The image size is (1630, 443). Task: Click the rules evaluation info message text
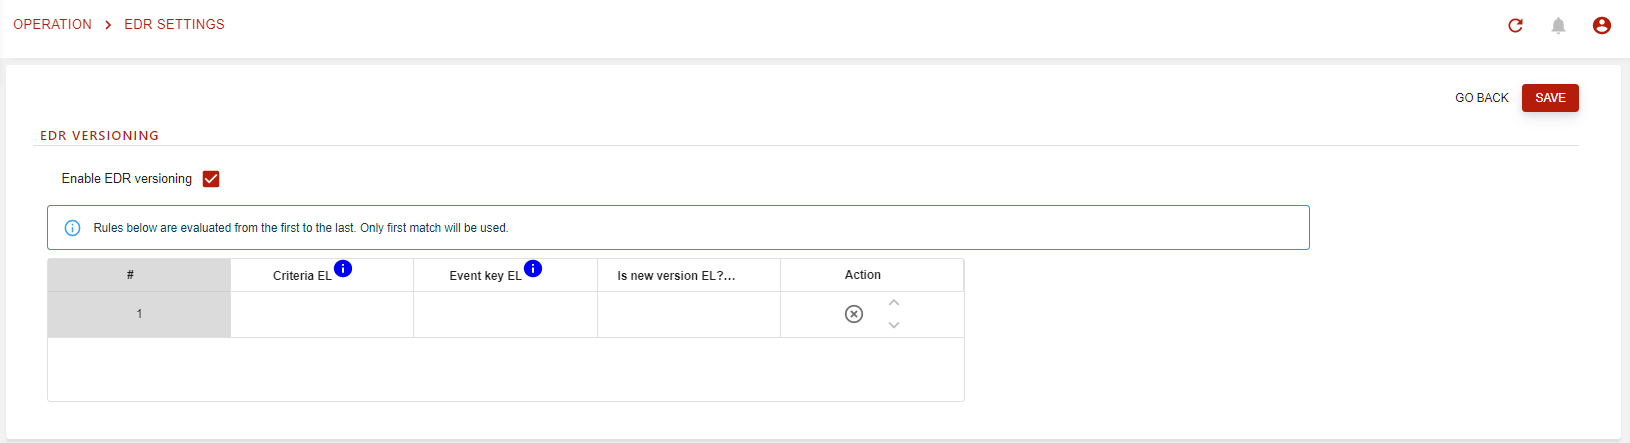pos(301,228)
